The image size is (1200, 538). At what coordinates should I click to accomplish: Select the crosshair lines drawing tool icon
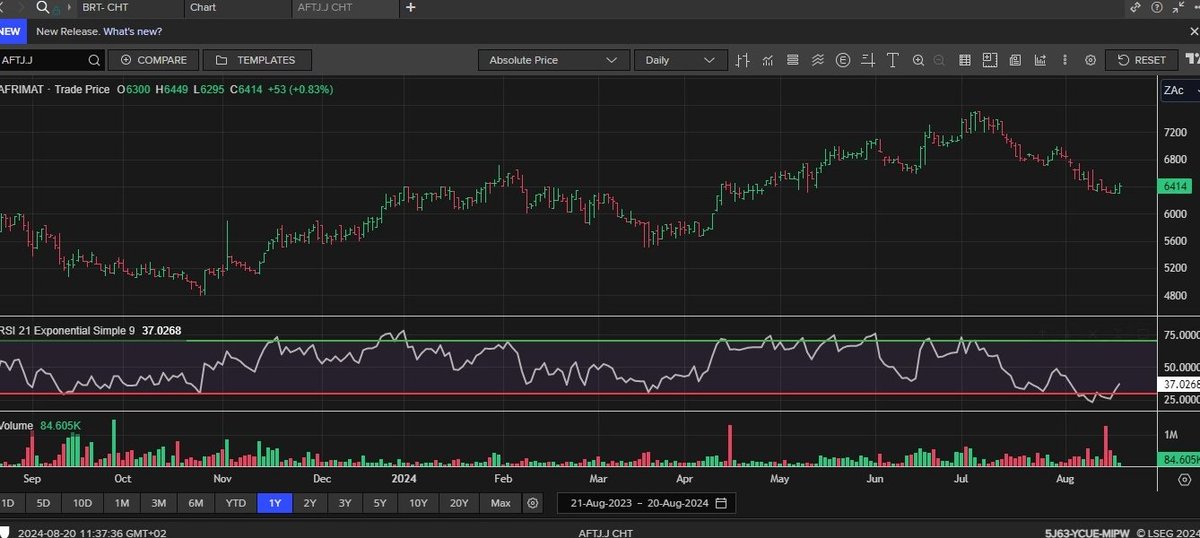click(868, 60)
